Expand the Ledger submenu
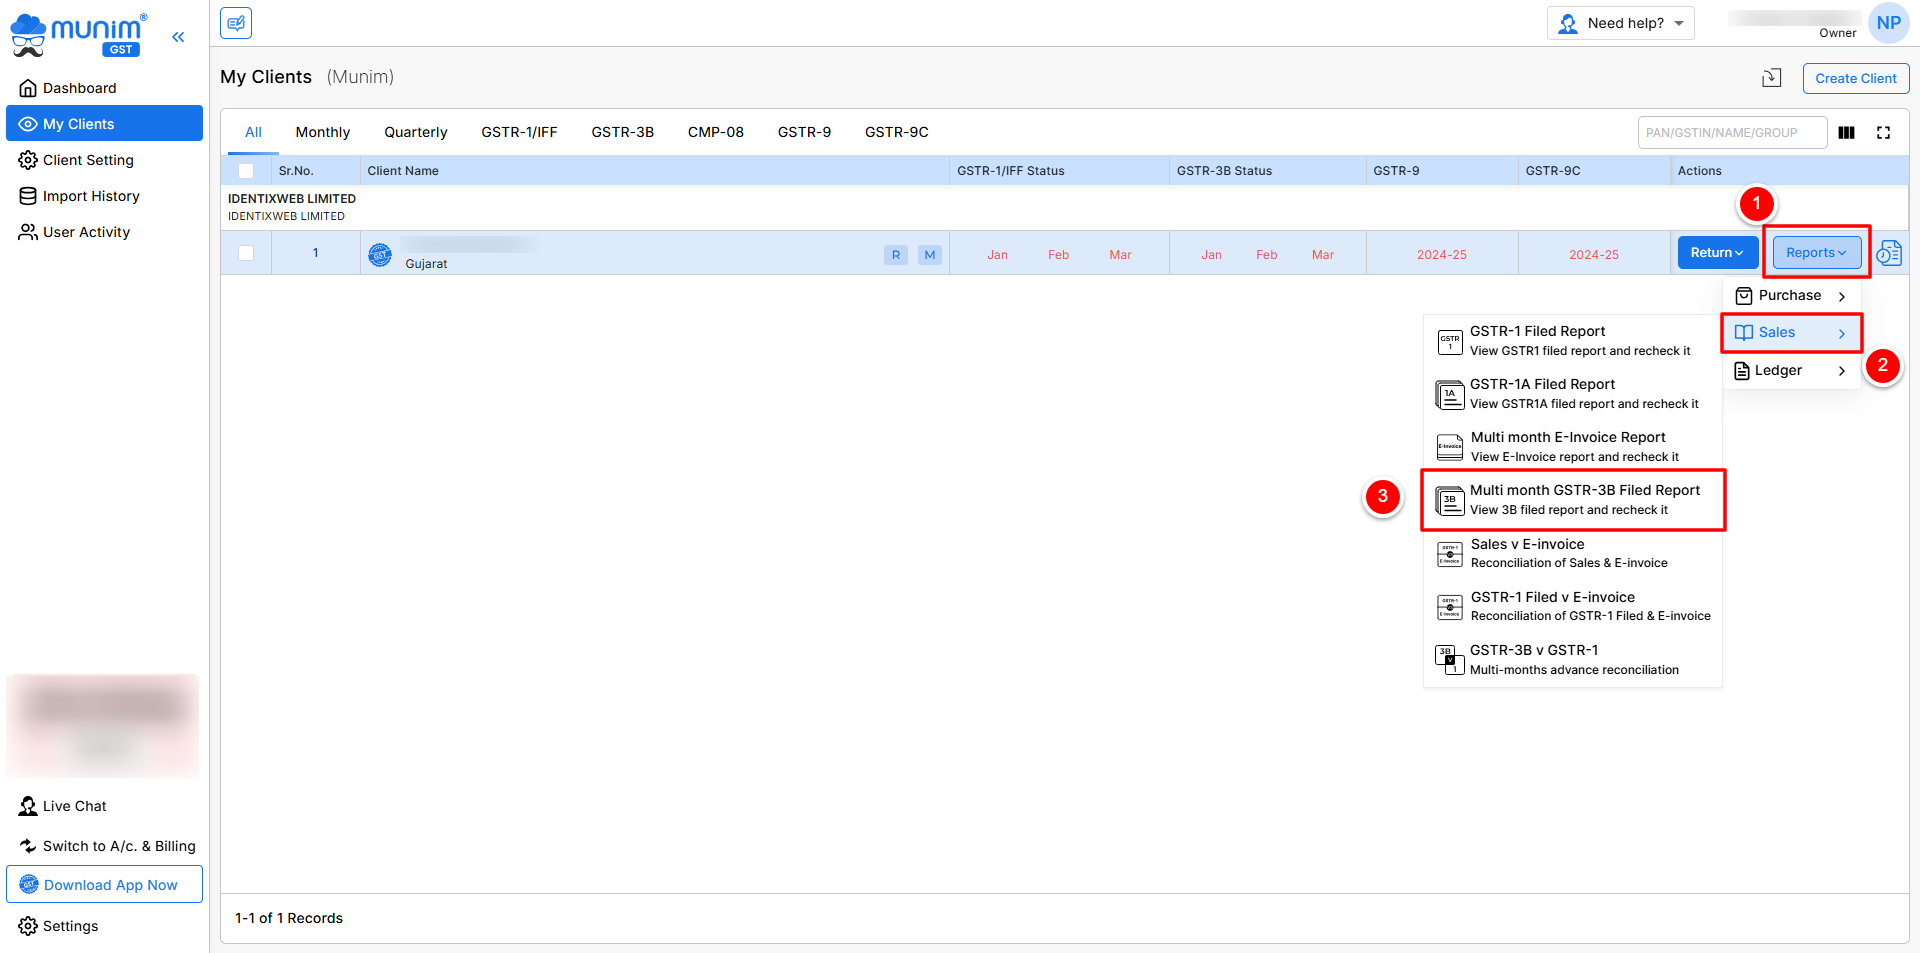The height and width of the screenshot is (953, 1920). click(1790, 371)
